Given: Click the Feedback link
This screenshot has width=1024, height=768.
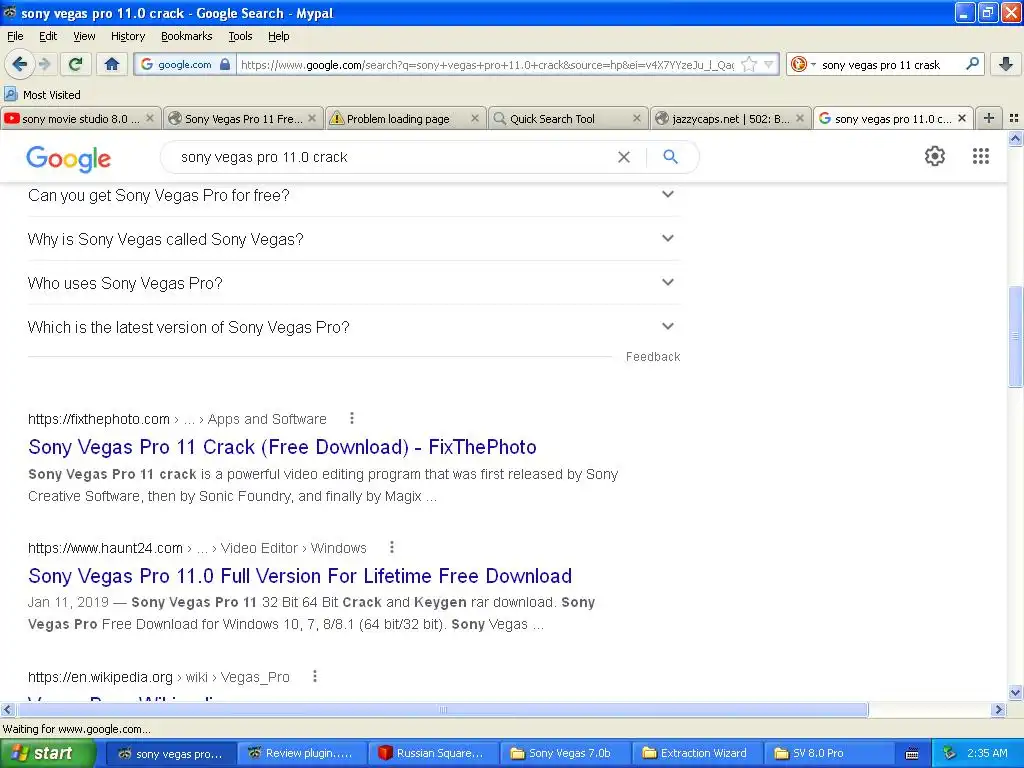Looking at the screenshot, I should point(653,357).
